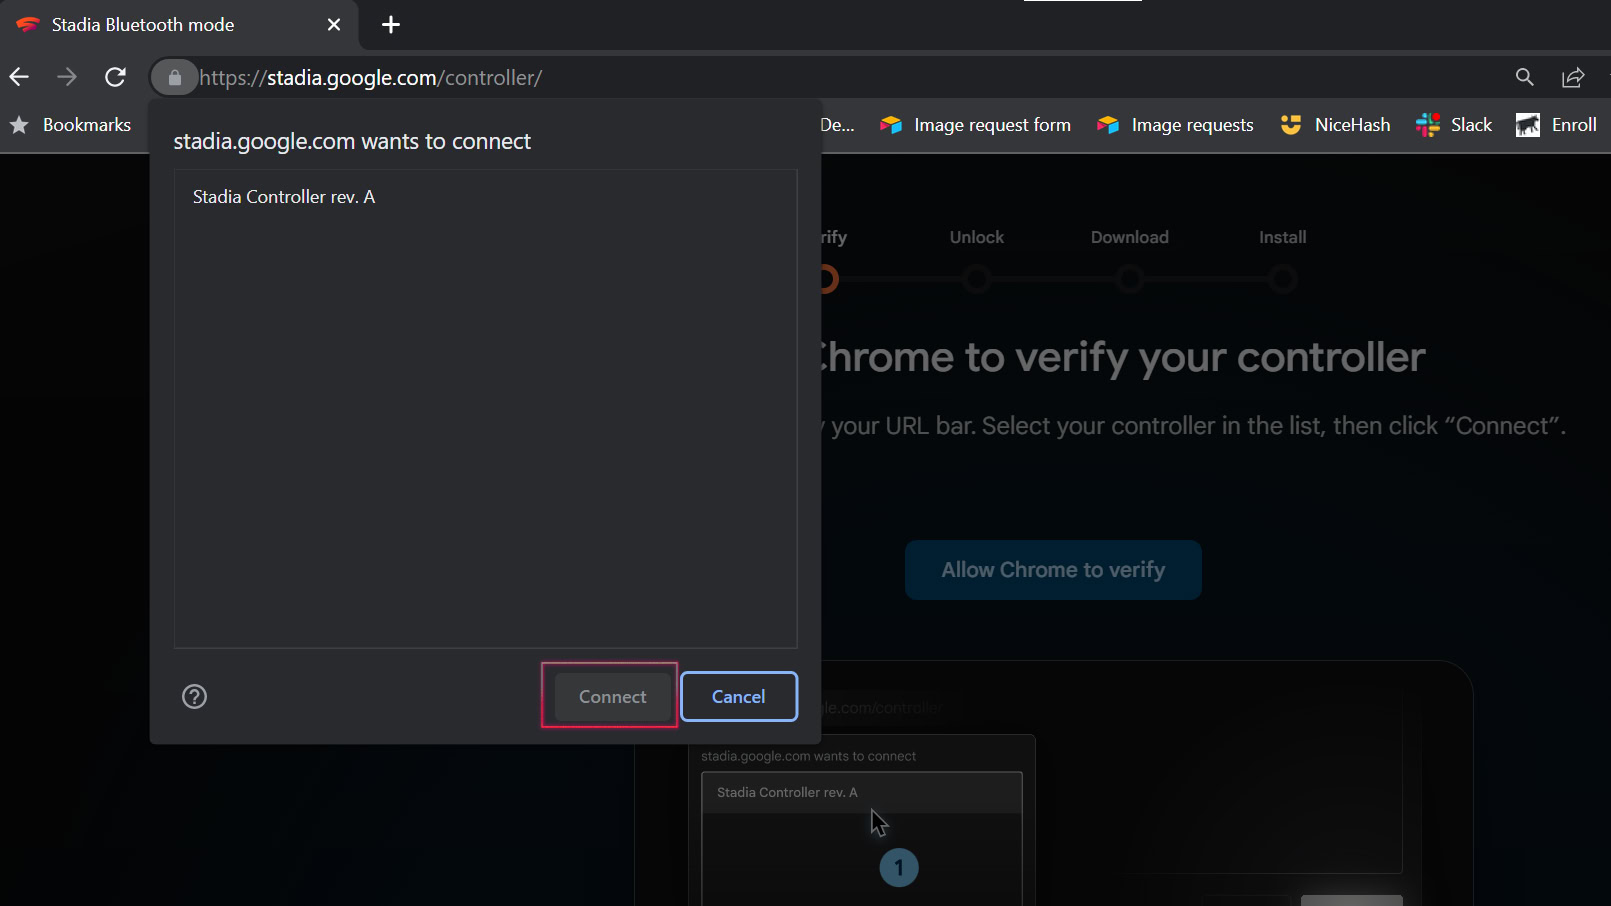The width and height of the screenshot is (1611, 906).
Task: Click the Install step label
Action: click(1283, 237)
